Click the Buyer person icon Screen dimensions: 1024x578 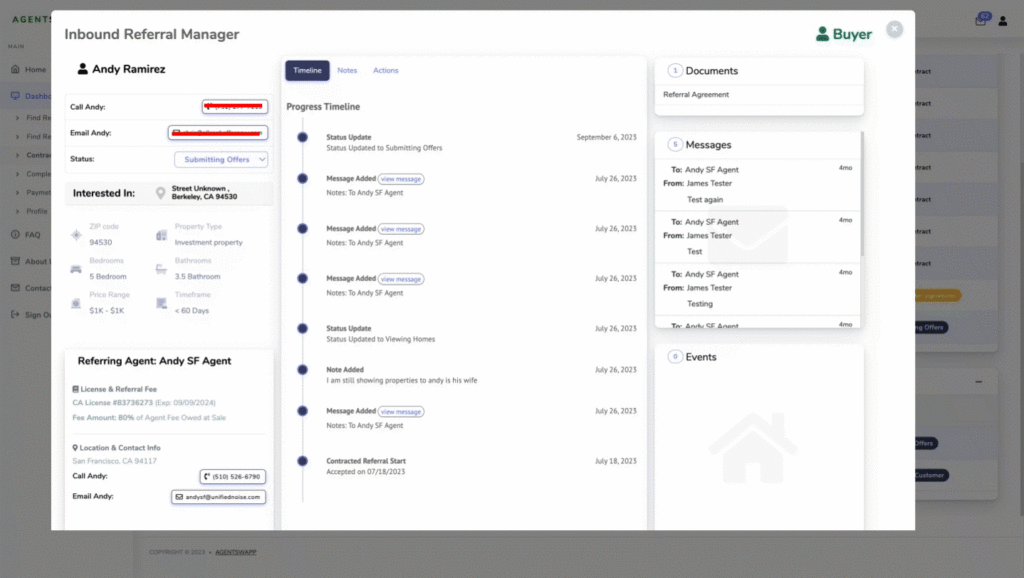[x=822, y=34]
